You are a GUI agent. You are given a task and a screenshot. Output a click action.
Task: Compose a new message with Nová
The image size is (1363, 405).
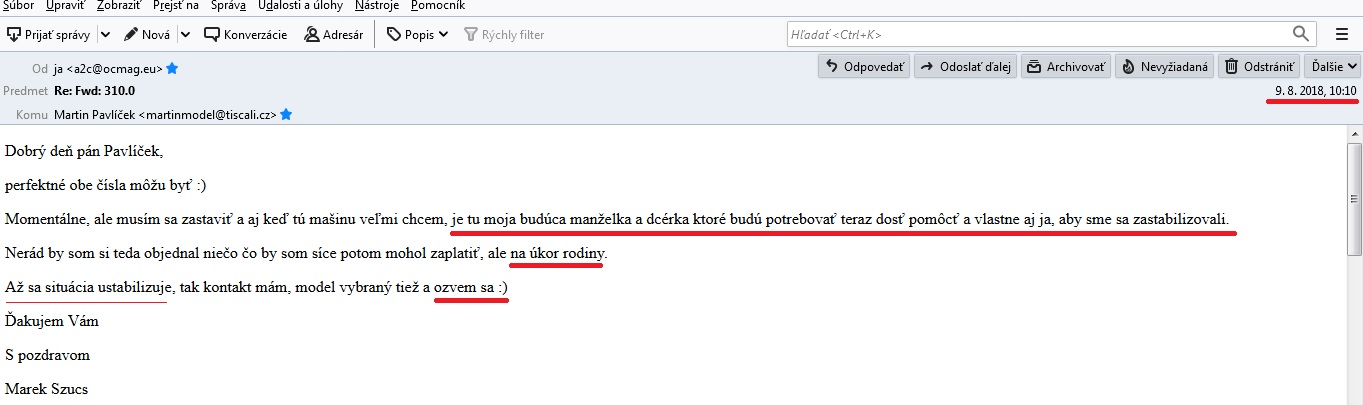[x=147, y=34]
